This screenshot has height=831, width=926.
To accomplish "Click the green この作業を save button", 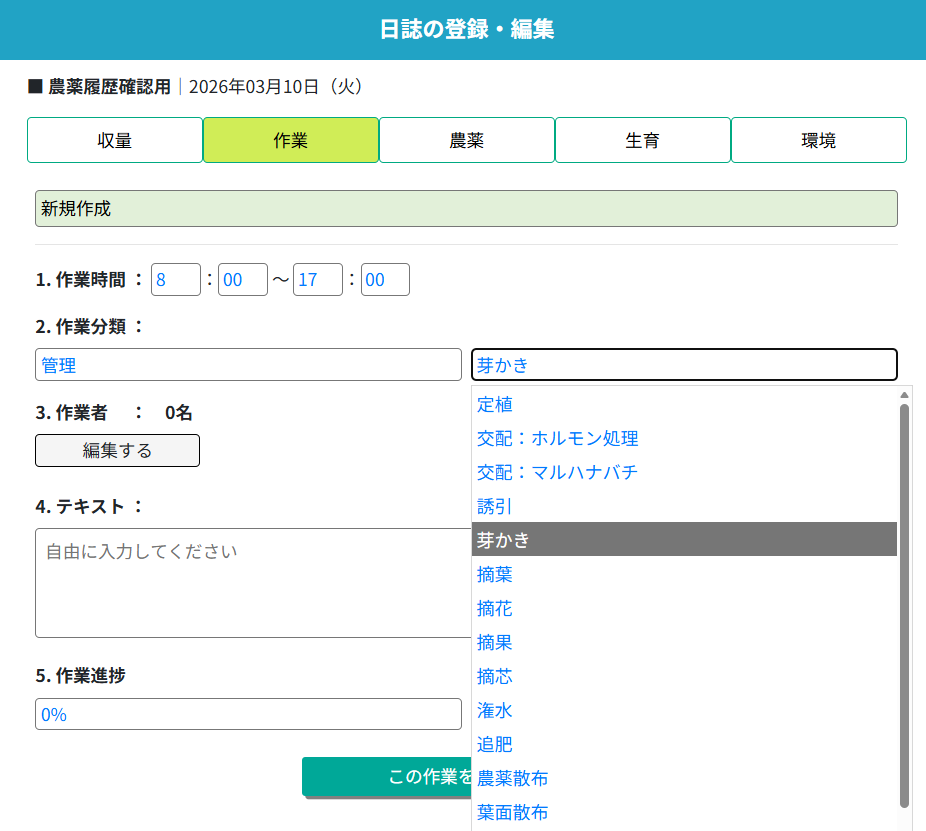I will pos(387,777).
